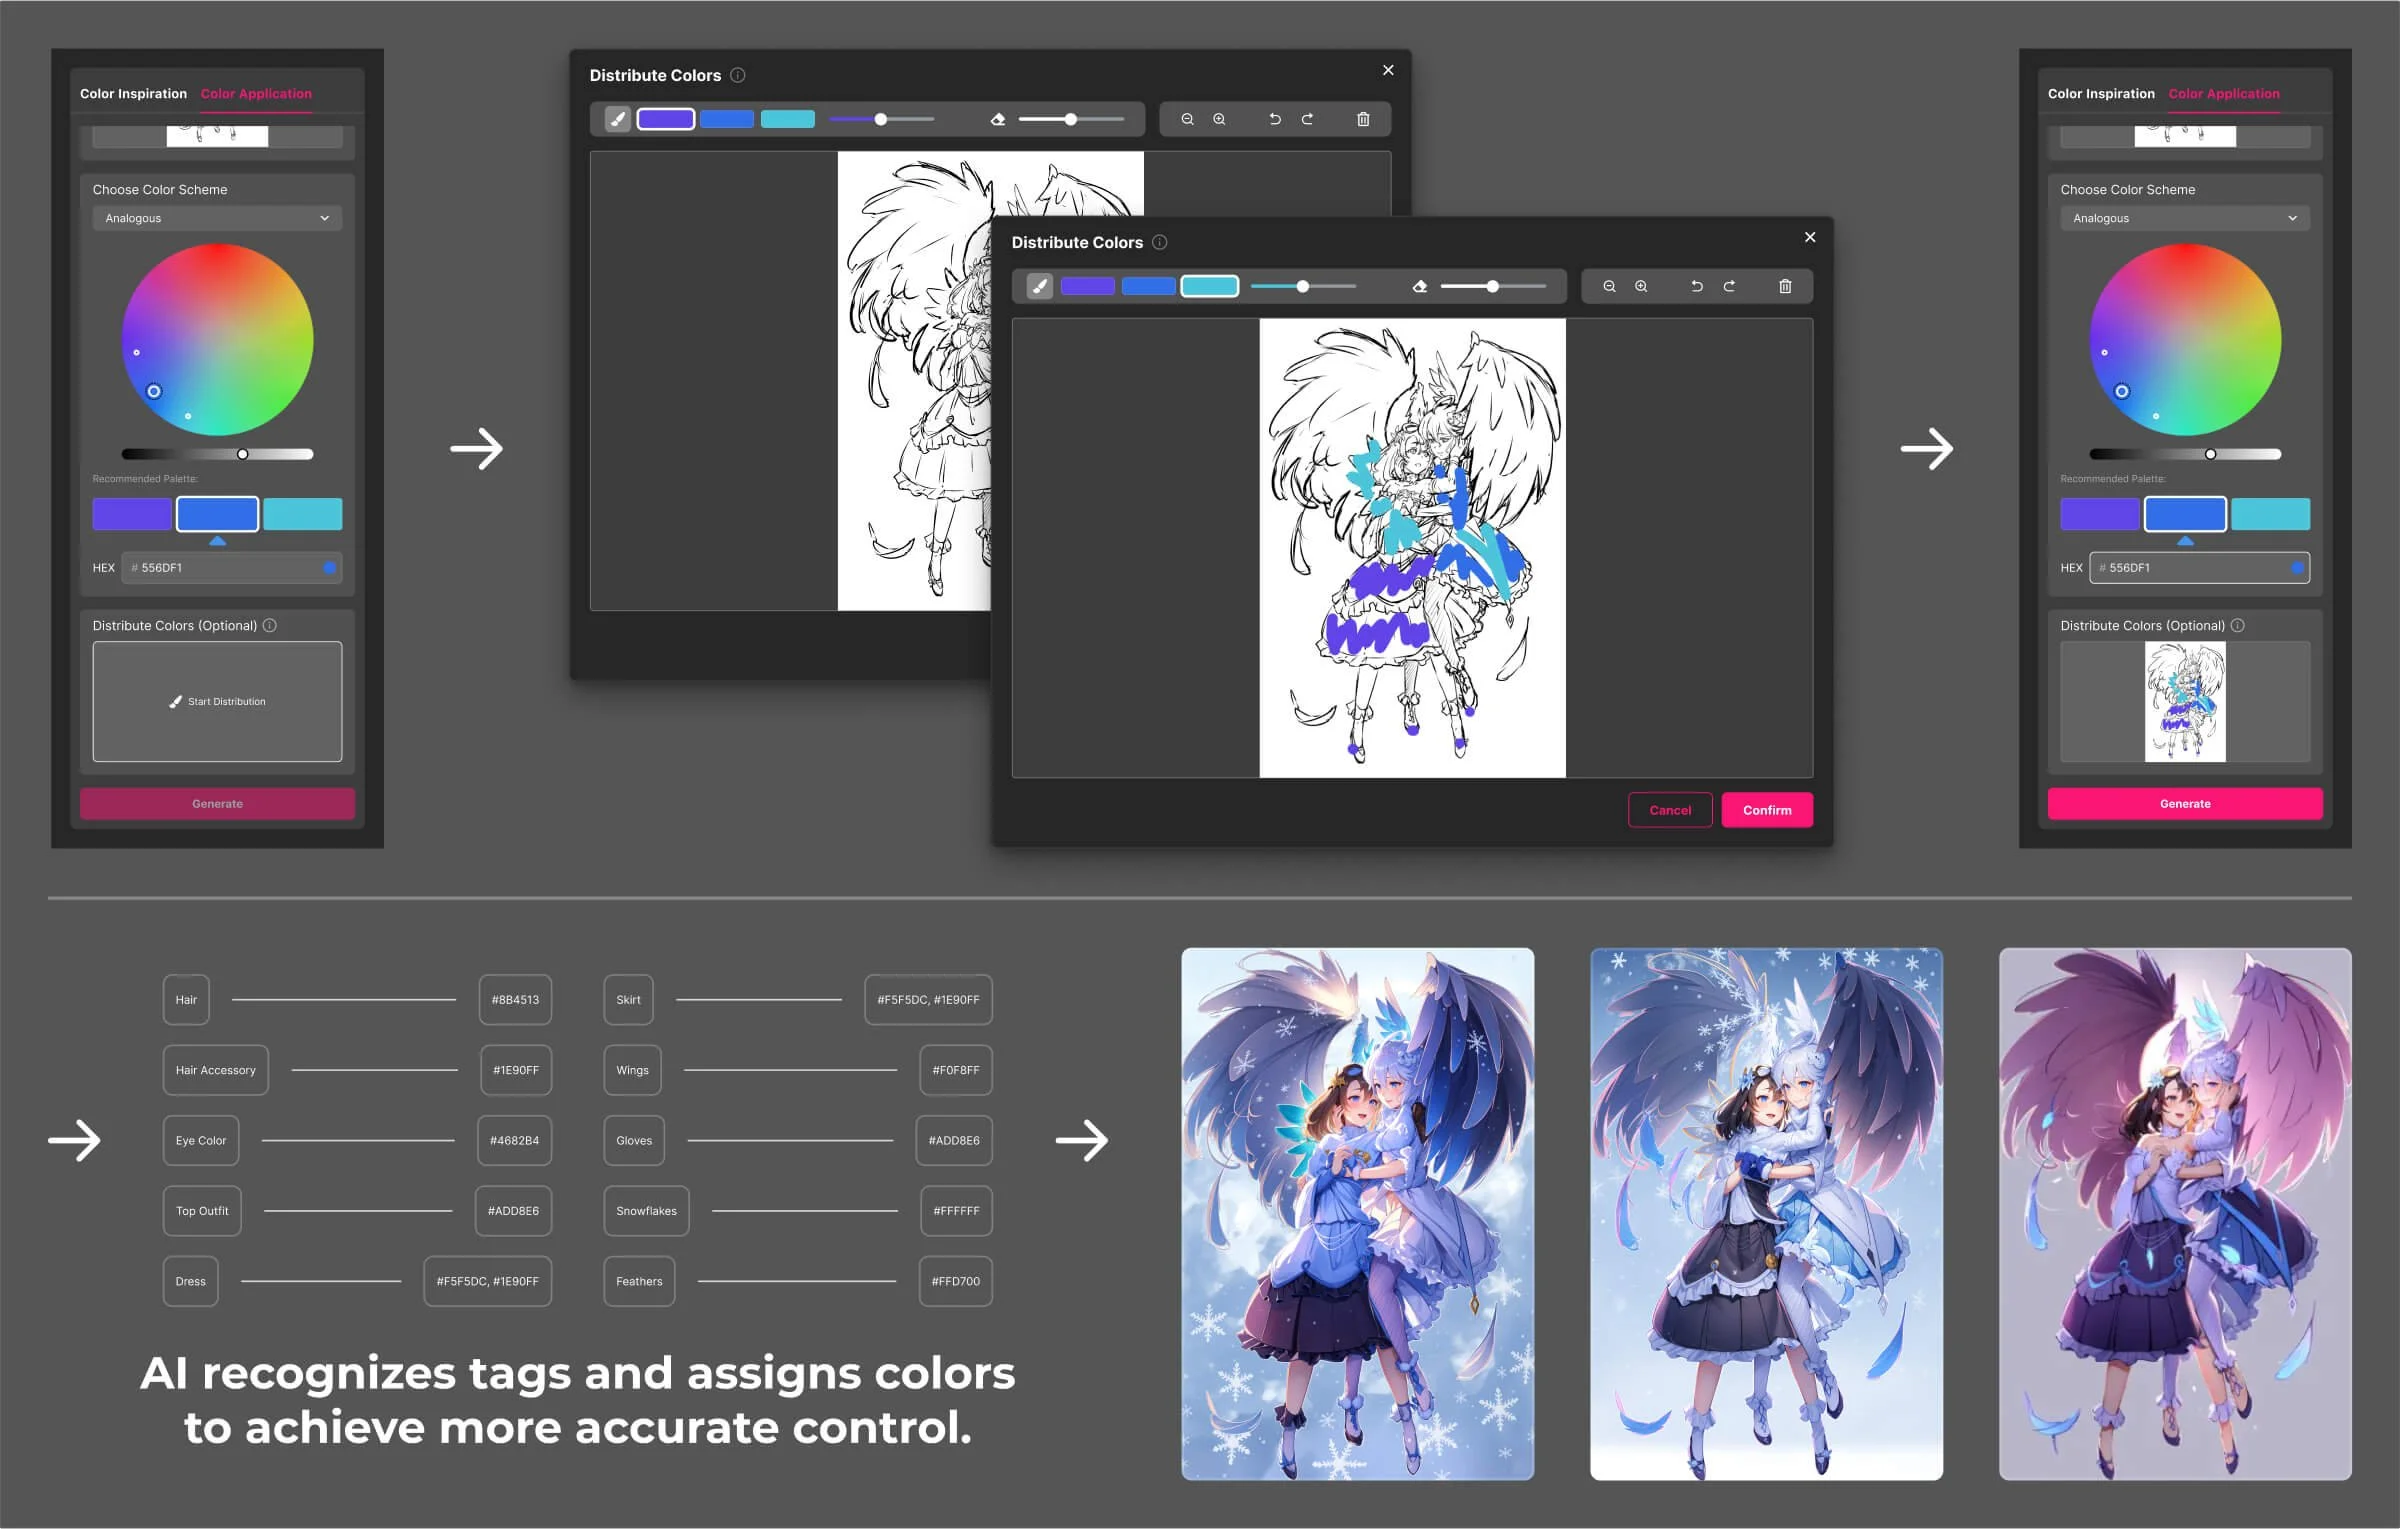
Task: Open Color Application tab in right panel
Action: [2223, 94]
